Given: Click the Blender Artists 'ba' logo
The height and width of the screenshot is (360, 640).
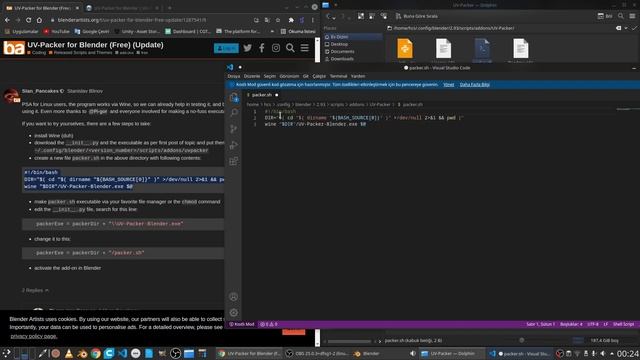Looking at the screenshot, I should pos(14,48).
